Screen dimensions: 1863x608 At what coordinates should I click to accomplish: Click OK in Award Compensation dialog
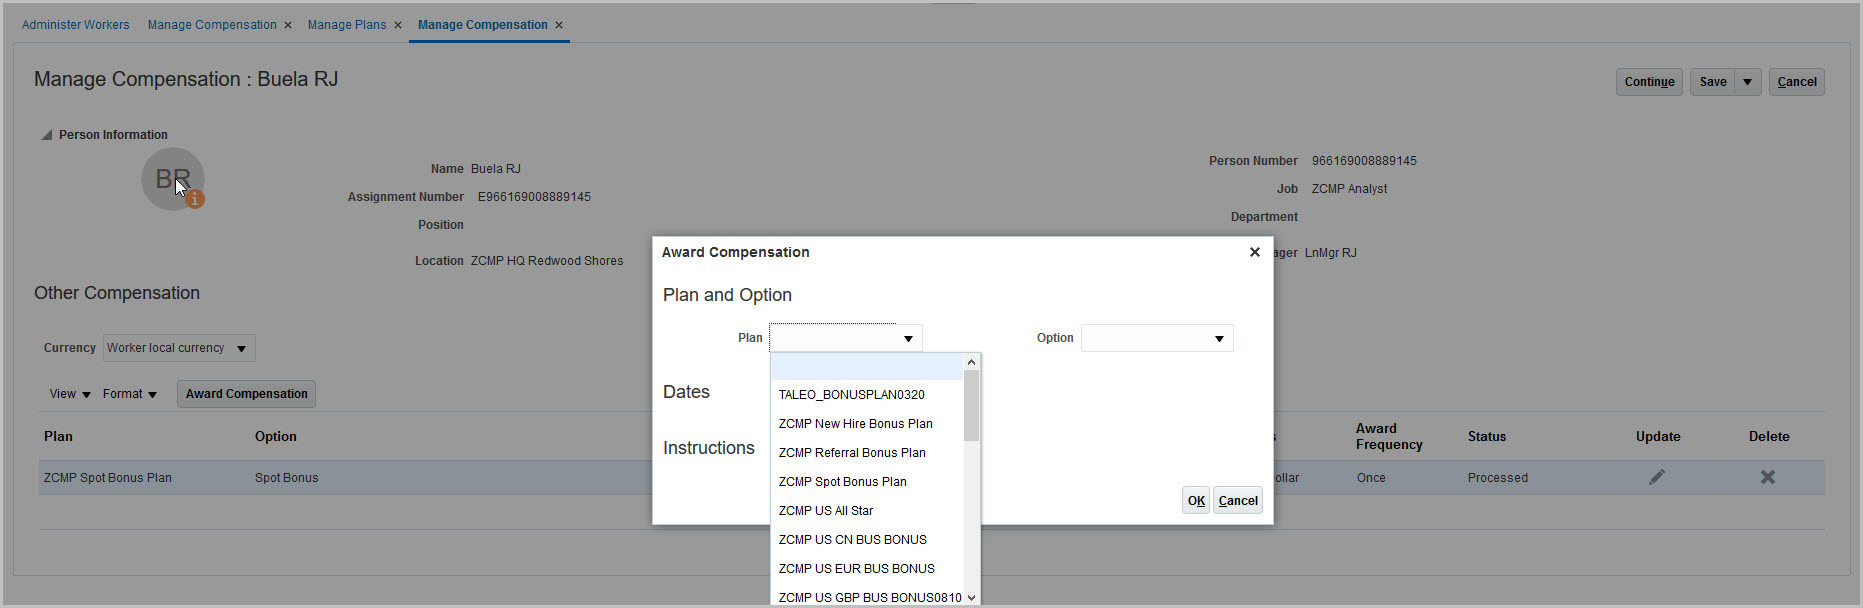click(1196, 501)
